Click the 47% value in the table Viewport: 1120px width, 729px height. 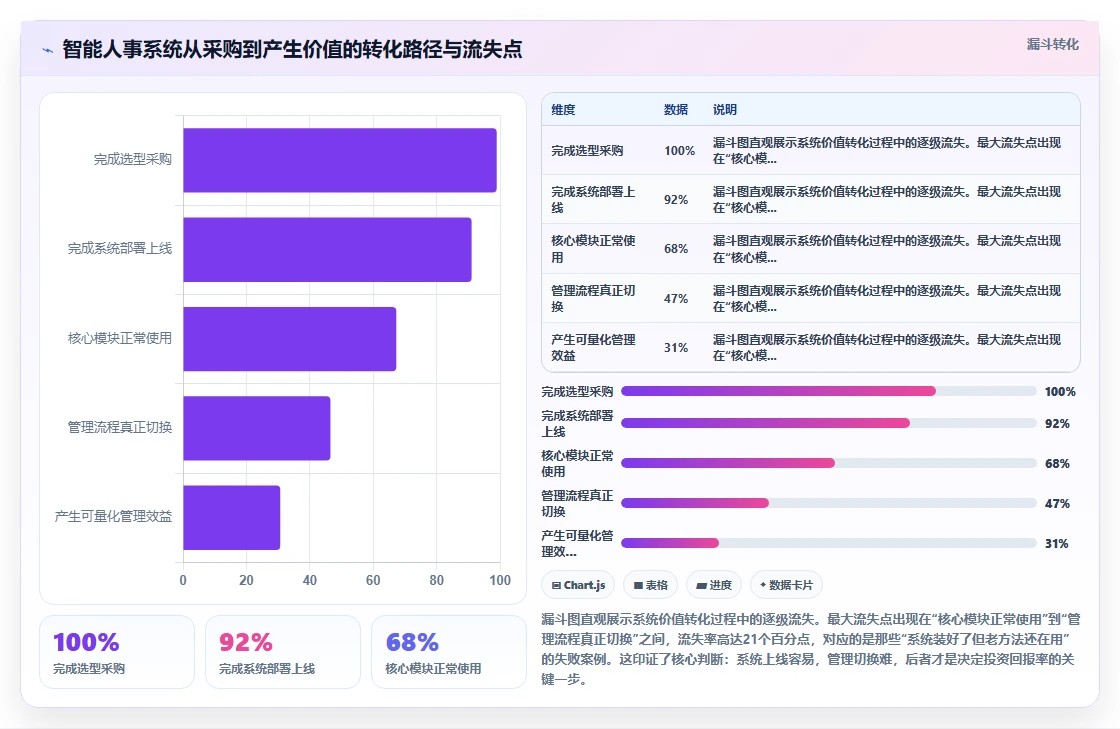point(676,298)
